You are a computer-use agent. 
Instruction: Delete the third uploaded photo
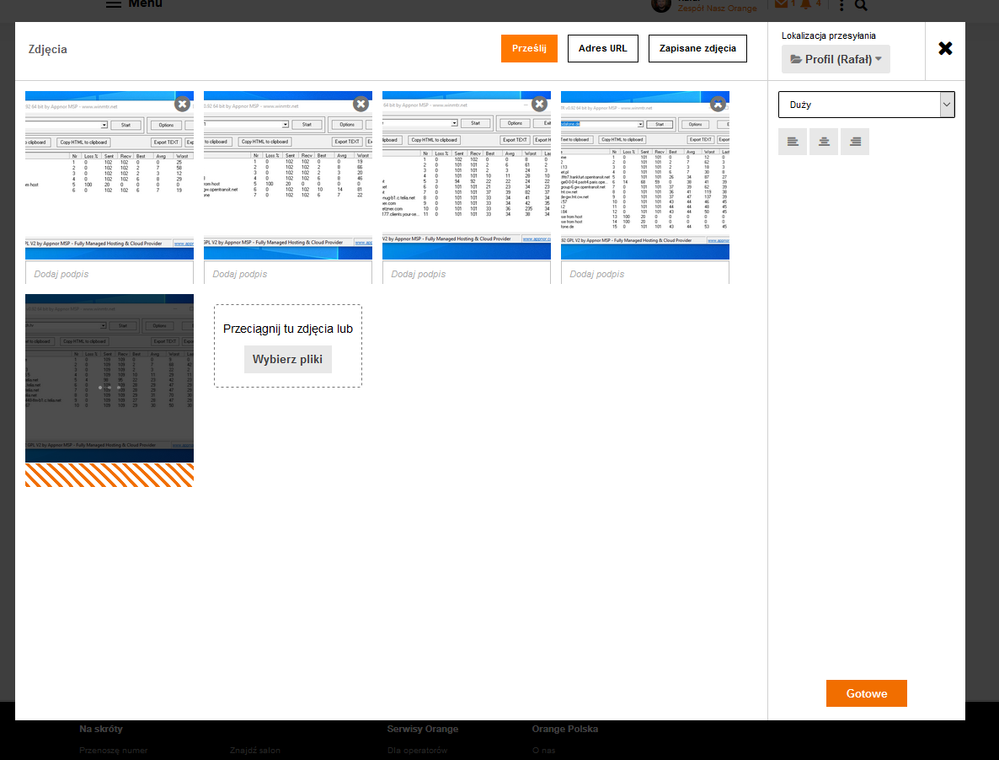pos(539,103)
